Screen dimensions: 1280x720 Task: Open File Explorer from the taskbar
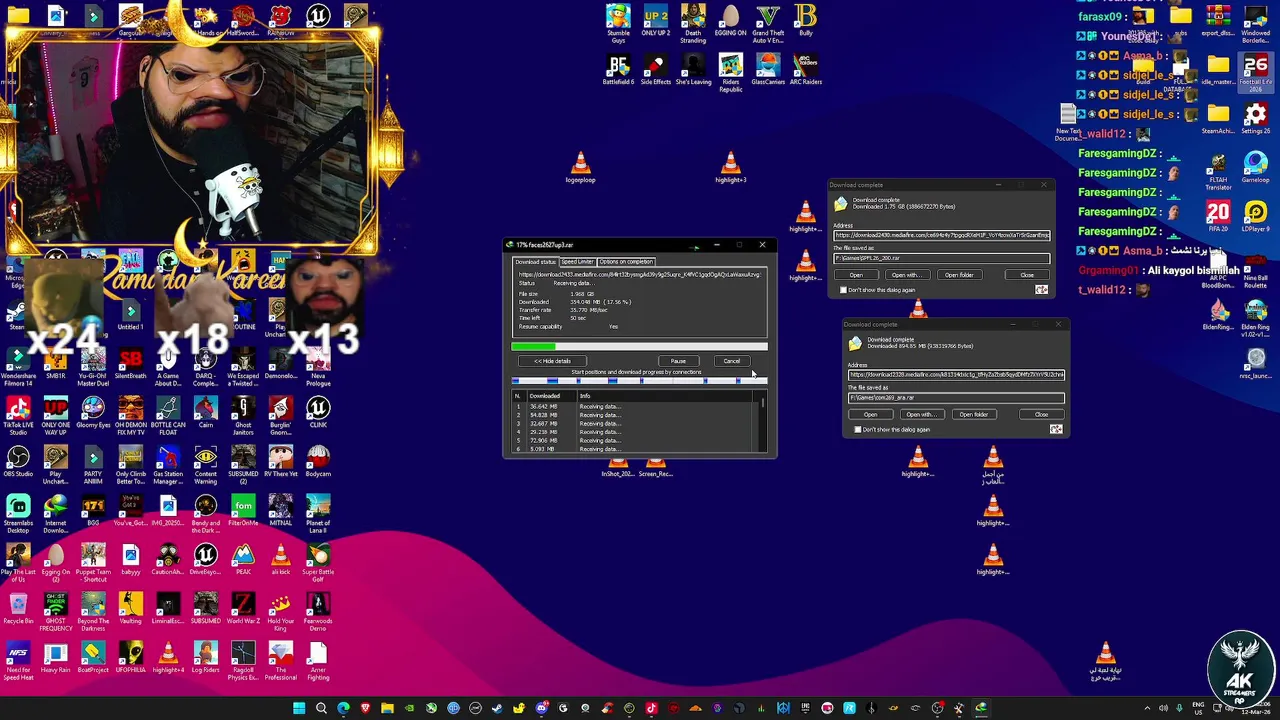coord(387,709)
